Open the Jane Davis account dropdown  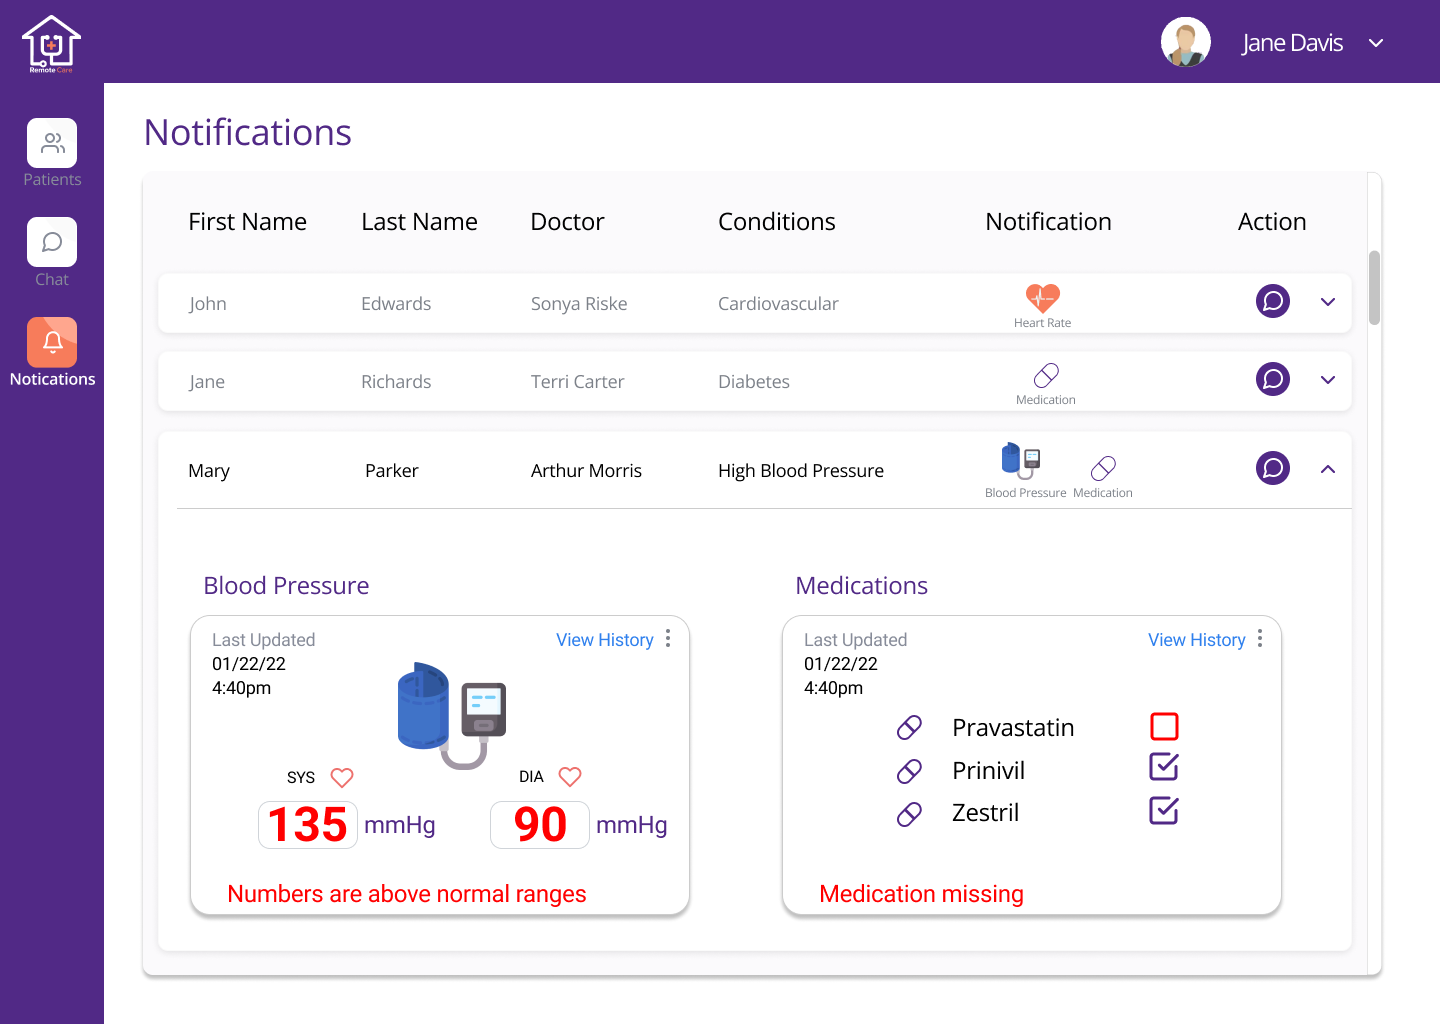[x=1376, y=43]
